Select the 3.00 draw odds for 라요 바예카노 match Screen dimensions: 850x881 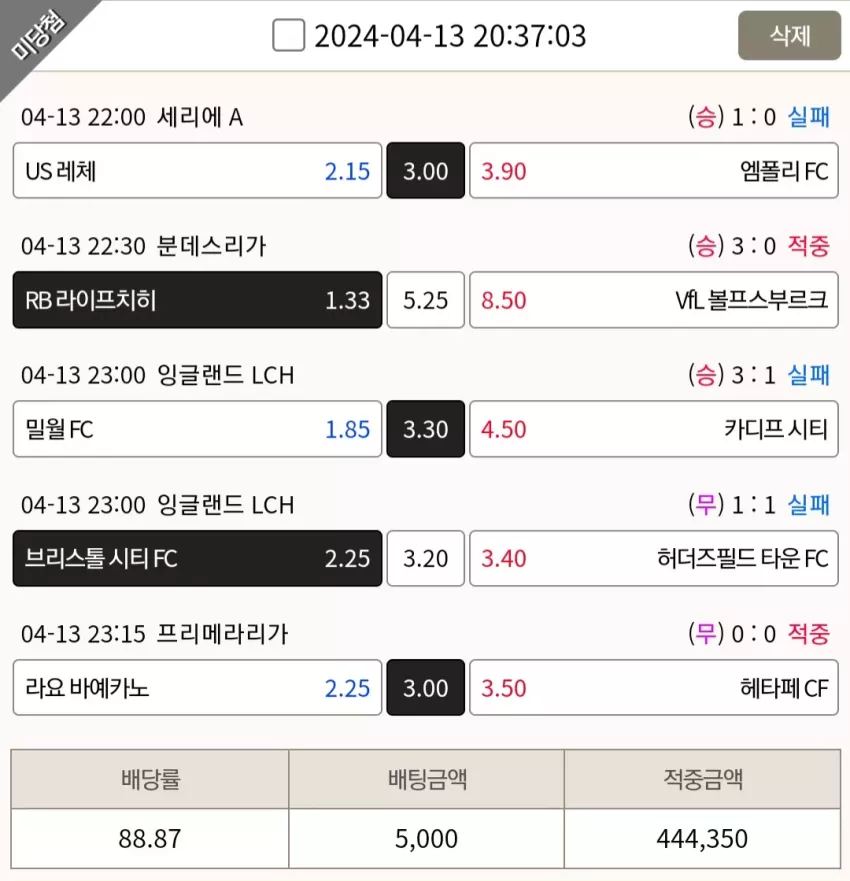426,687
